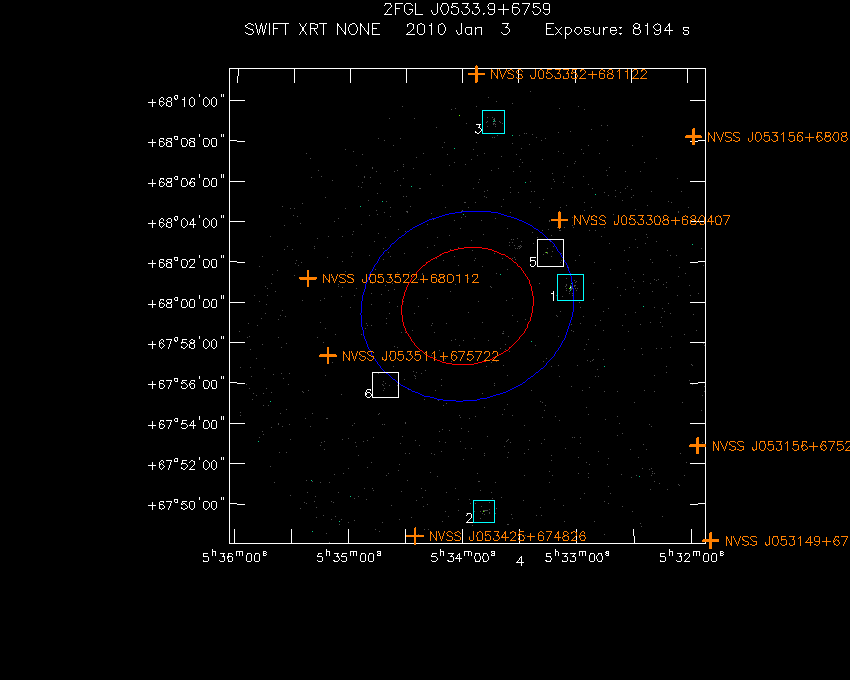
Task: Click the +68°04'00" declination label
Action: click(186, 223)
